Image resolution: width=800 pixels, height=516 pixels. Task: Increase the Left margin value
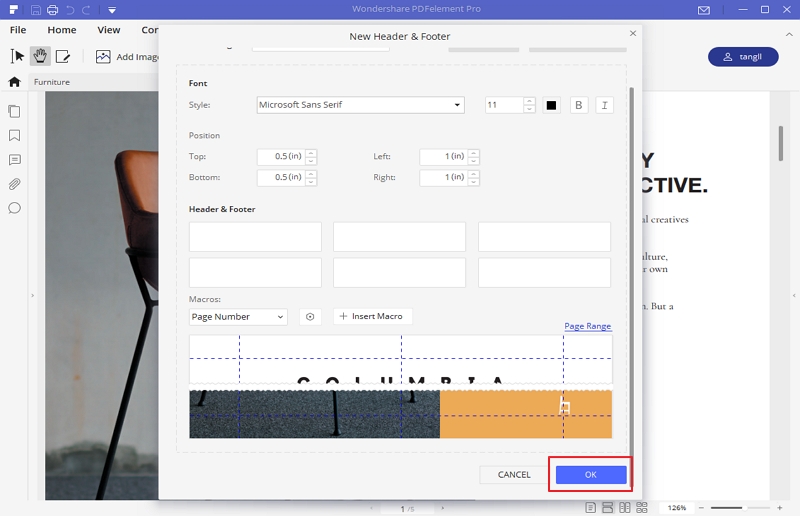click(x=473, y=153)
